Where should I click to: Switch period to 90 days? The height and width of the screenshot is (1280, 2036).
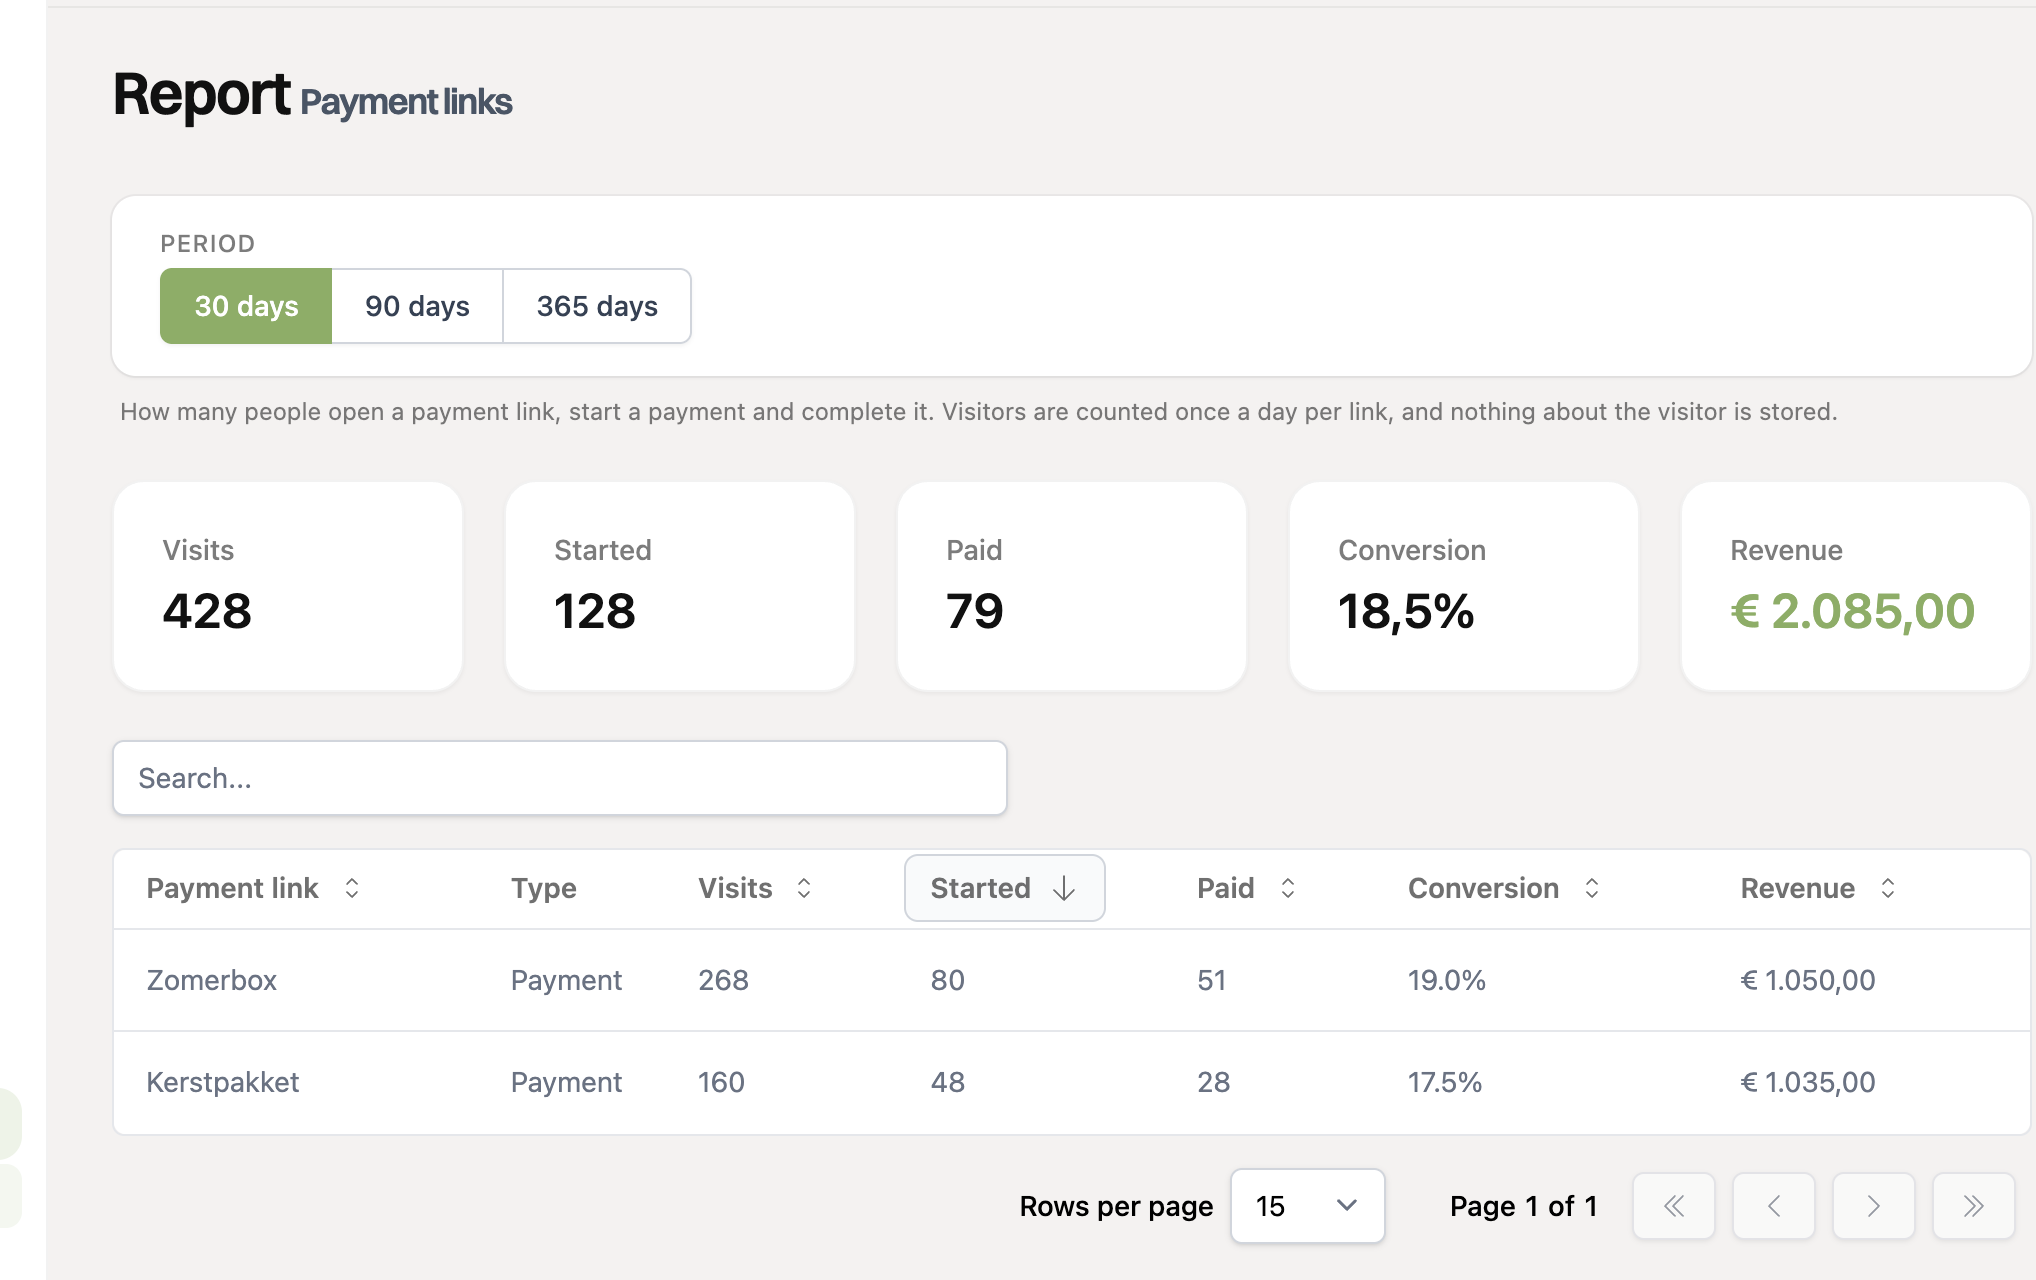[x=417, y=306]
